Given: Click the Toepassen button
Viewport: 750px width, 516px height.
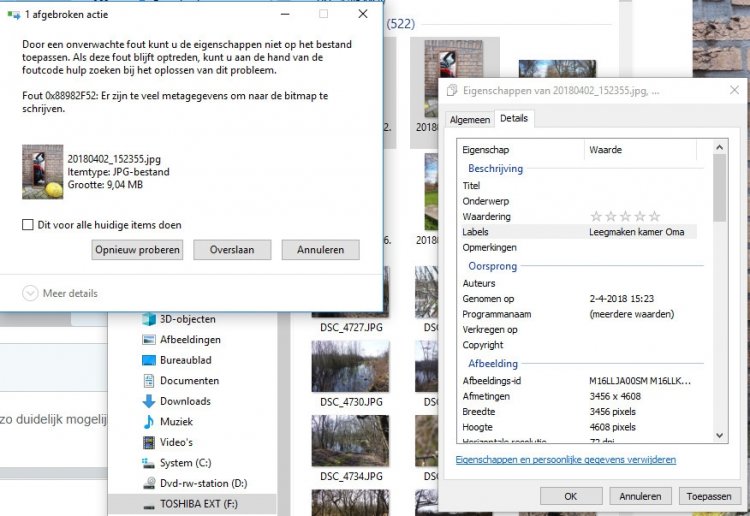Looking at the screenshot, I should pyautogui.click(x=708, y=495).
